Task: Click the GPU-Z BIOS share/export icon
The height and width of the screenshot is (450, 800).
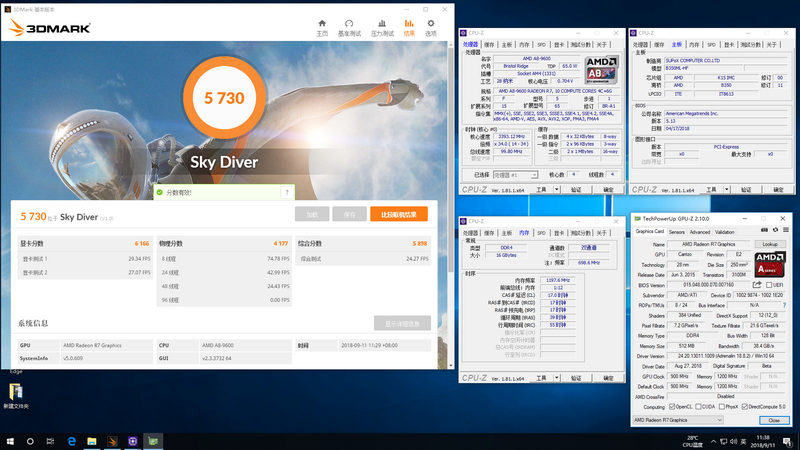Action: (x=757, y=285)
